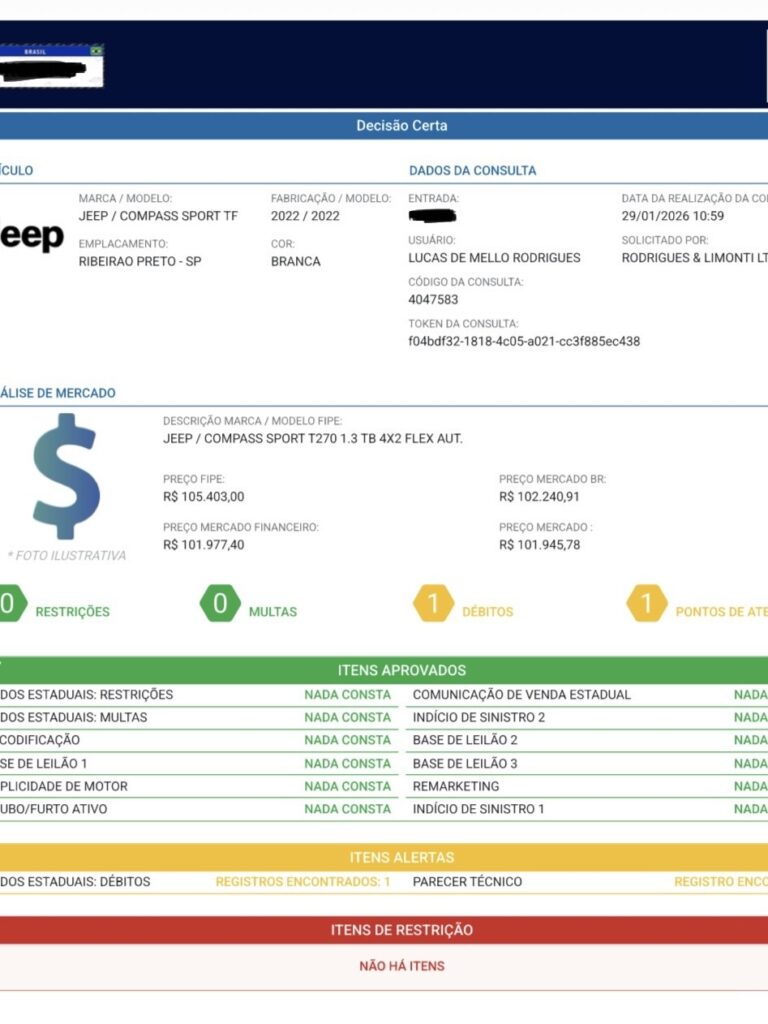This screenshot has height=1024, width=768.
Task: Click the BRANCA color value
Action: pos(296,261)
